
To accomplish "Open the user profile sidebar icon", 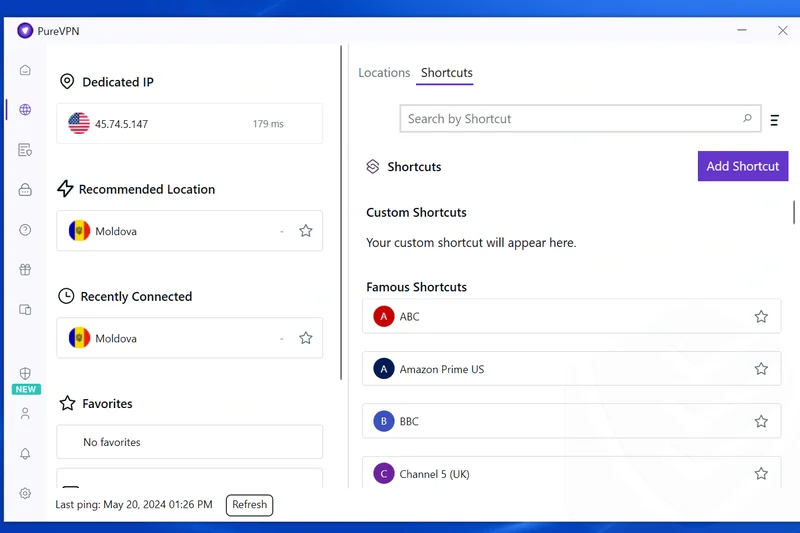I will [x=25, y=414].
